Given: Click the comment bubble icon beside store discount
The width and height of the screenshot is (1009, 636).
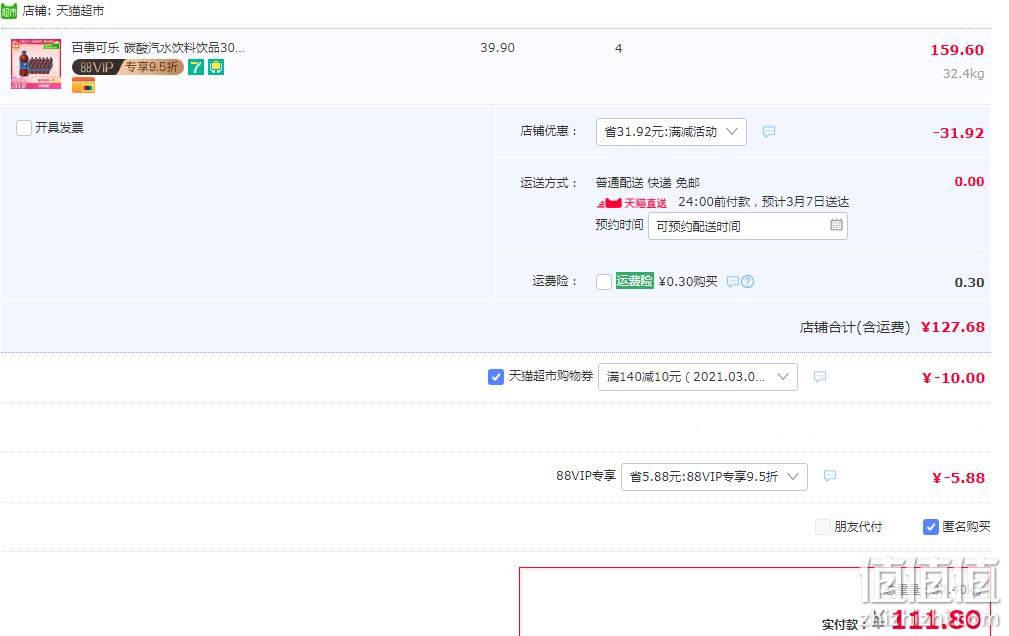Looking at the screenshot, I should tap(768, 131).
